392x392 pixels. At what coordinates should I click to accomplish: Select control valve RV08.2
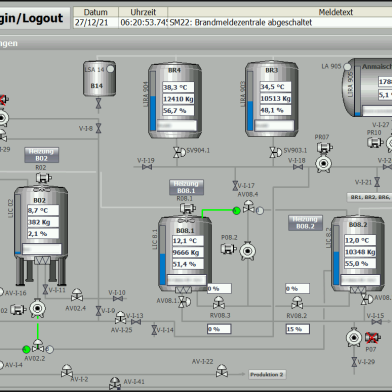tap(297, 303)
